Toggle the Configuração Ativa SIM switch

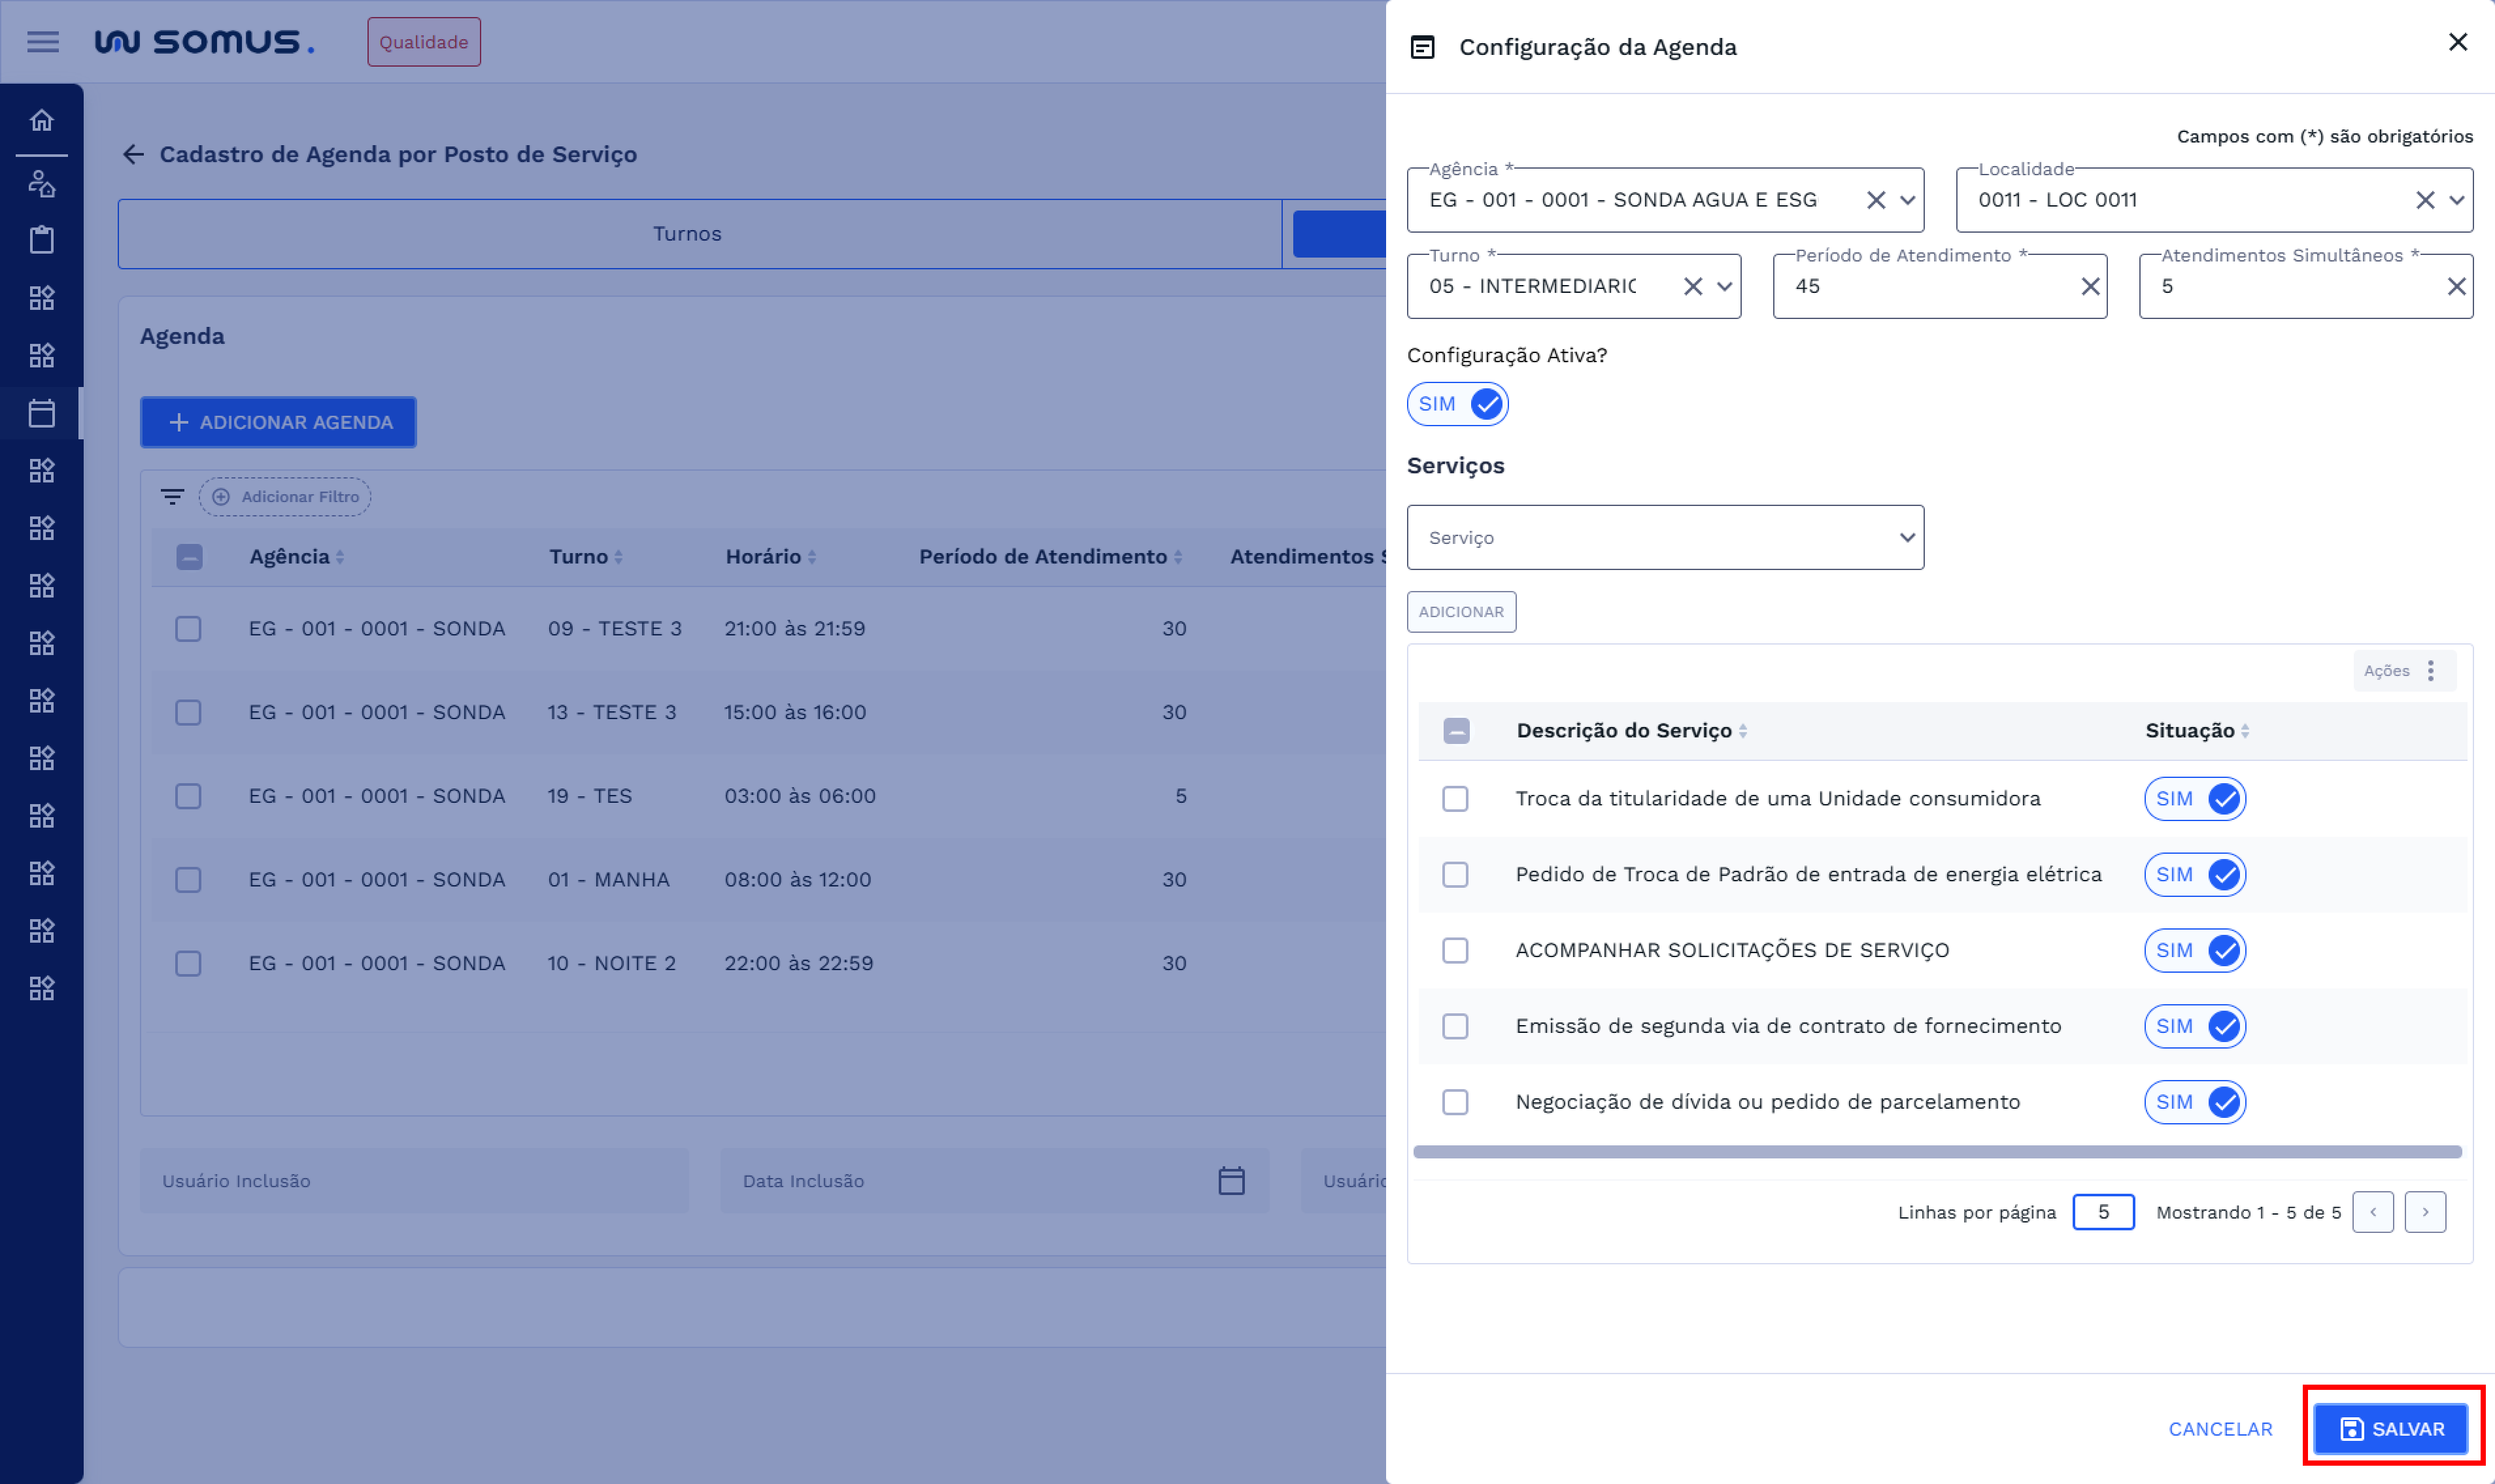pos(1457,404)
